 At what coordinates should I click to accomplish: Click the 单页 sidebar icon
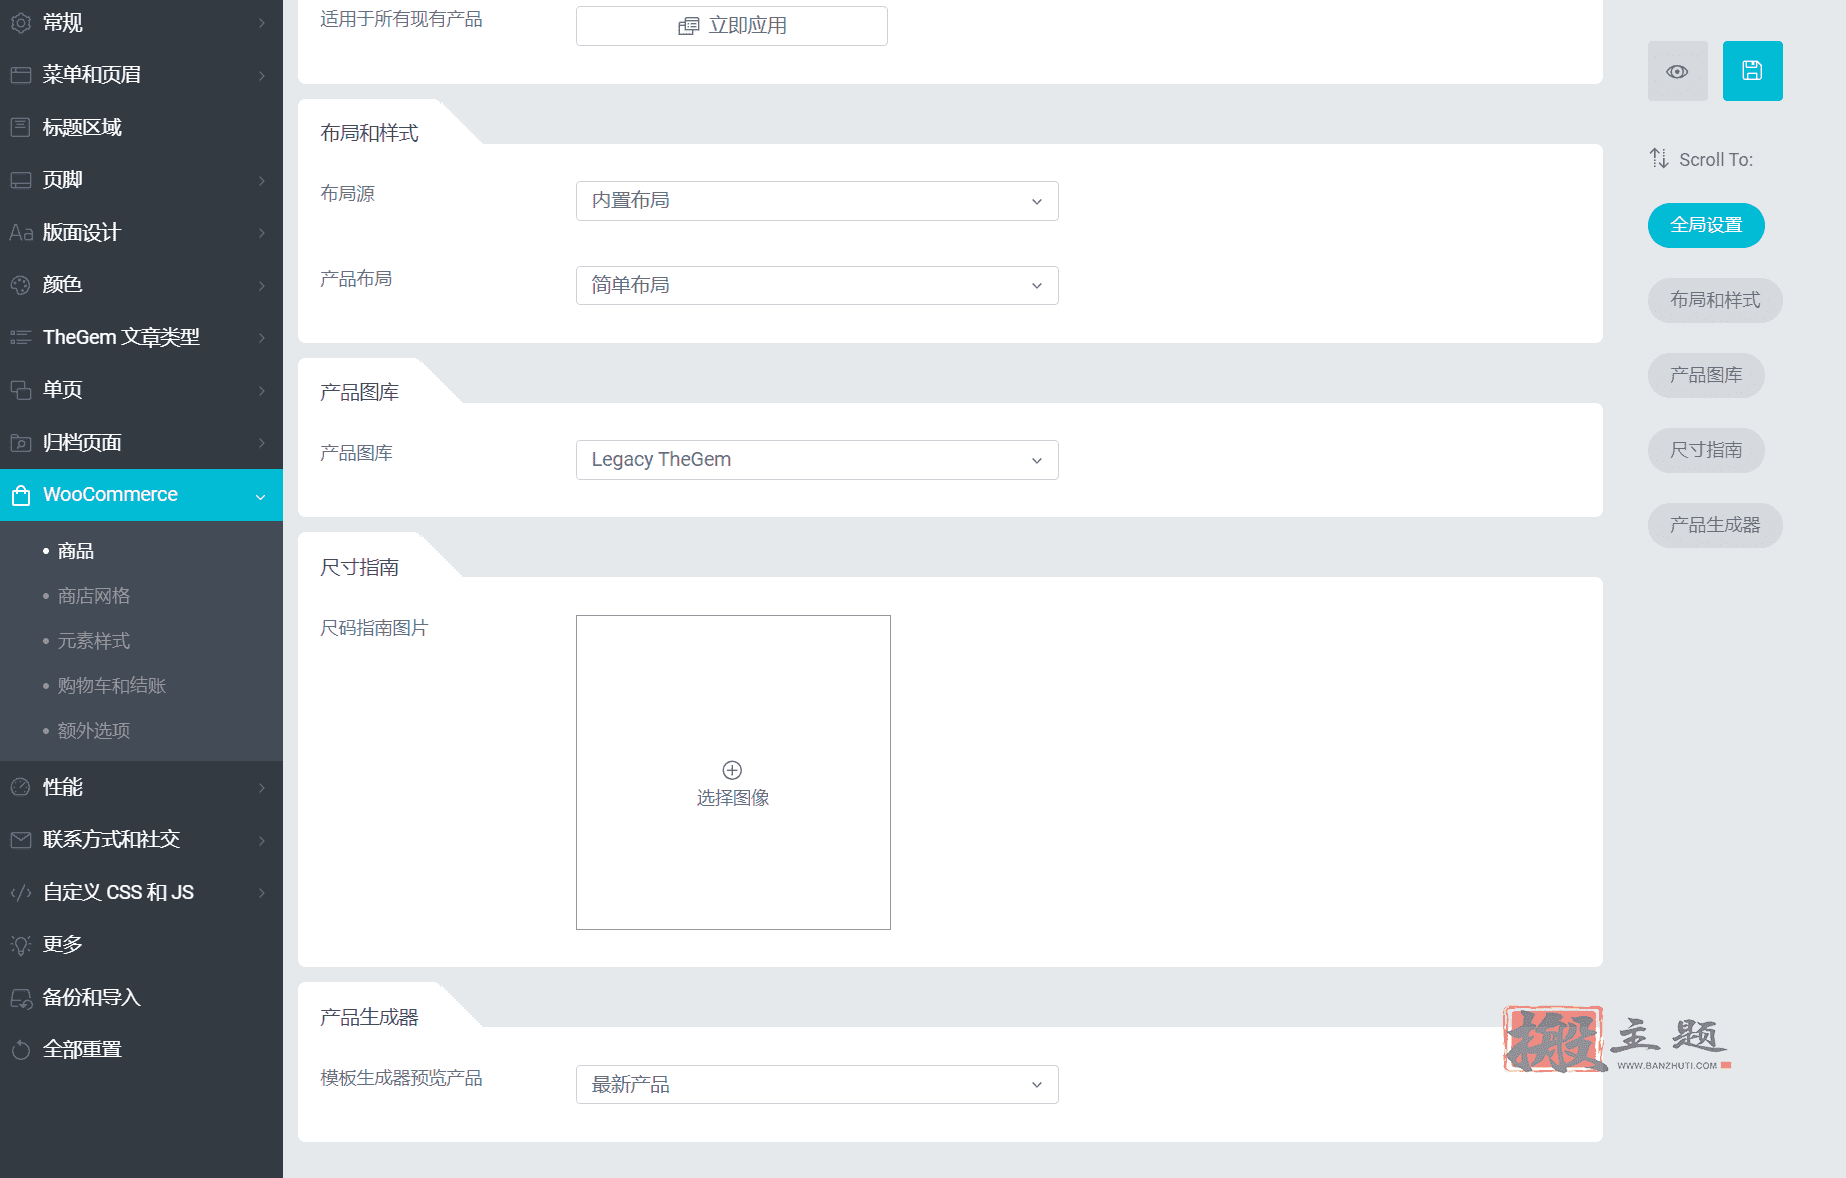click(21, 390)
